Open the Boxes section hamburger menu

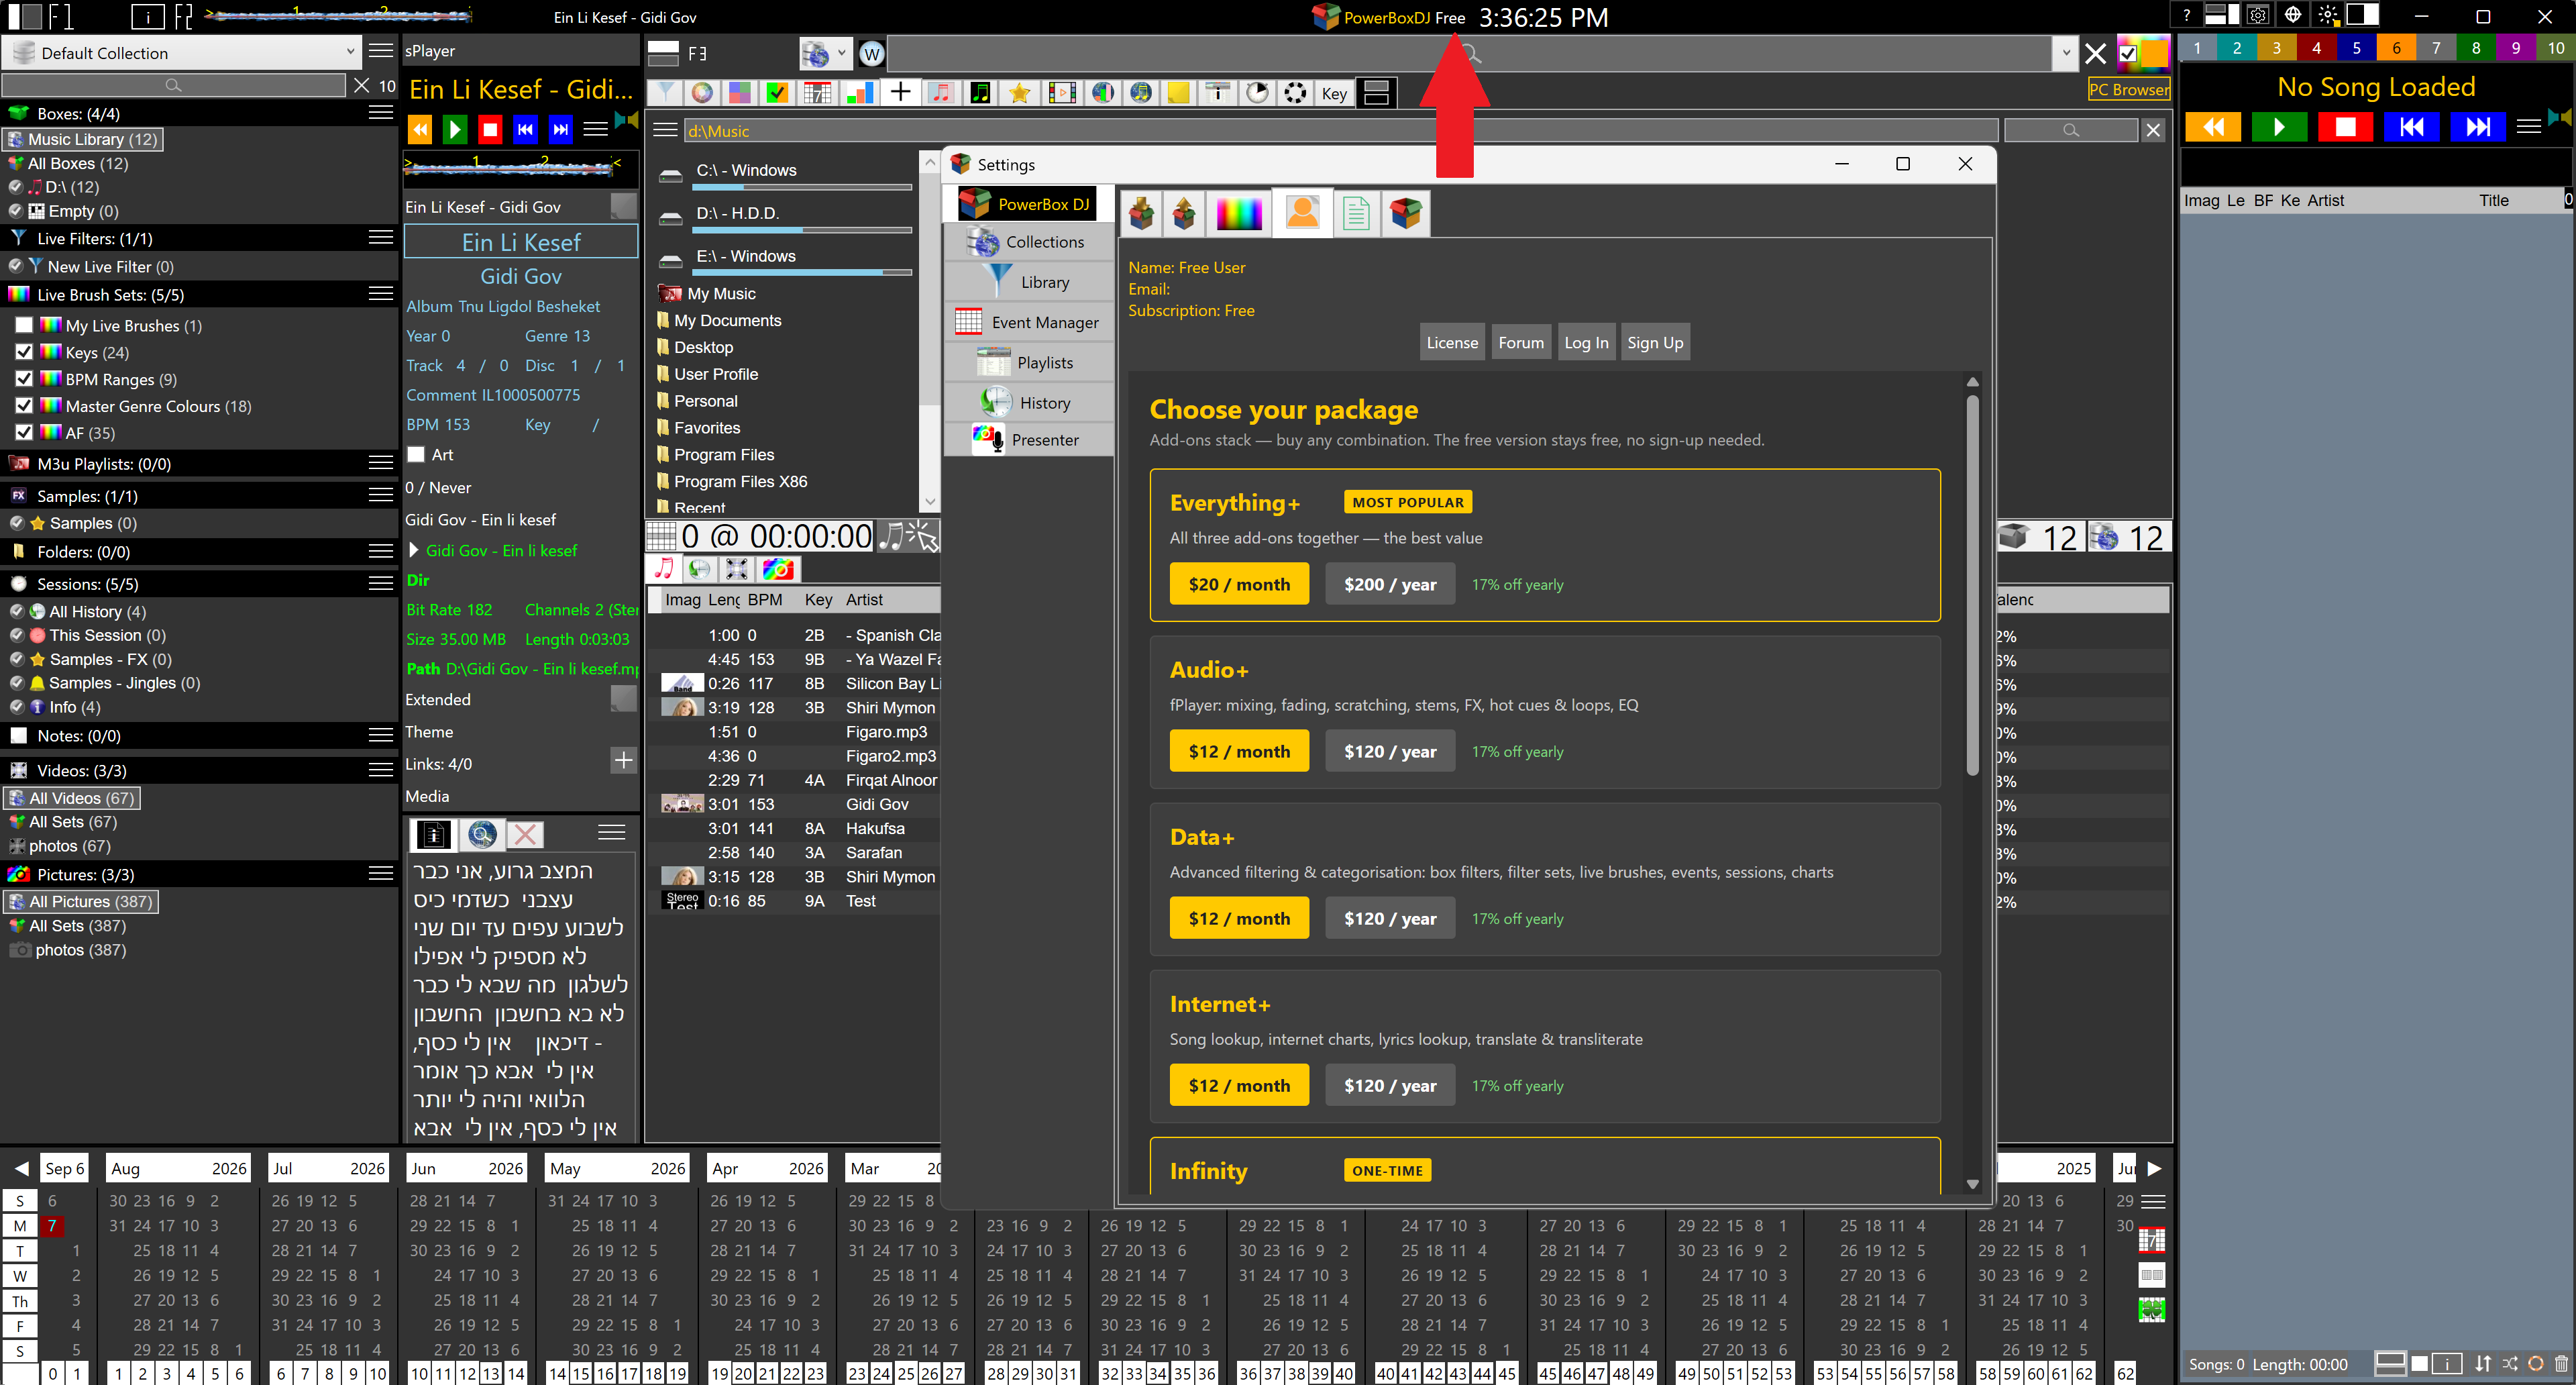pyautogui.click(x=380, y=113)
